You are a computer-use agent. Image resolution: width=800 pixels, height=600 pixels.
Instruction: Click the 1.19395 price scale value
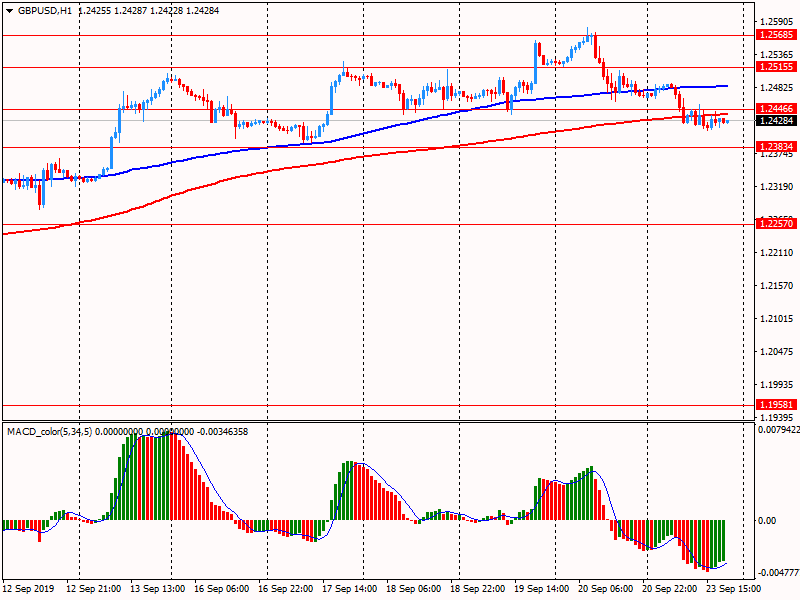coord(777,417)
